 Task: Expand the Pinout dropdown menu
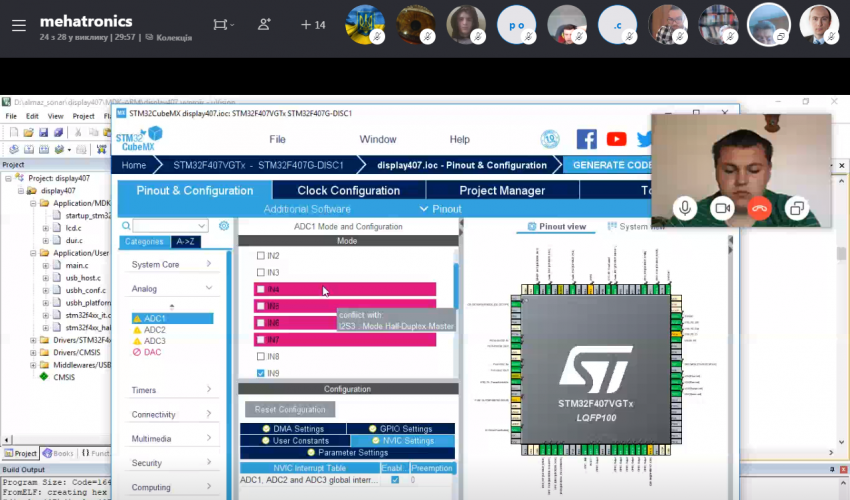pos(441,209)
